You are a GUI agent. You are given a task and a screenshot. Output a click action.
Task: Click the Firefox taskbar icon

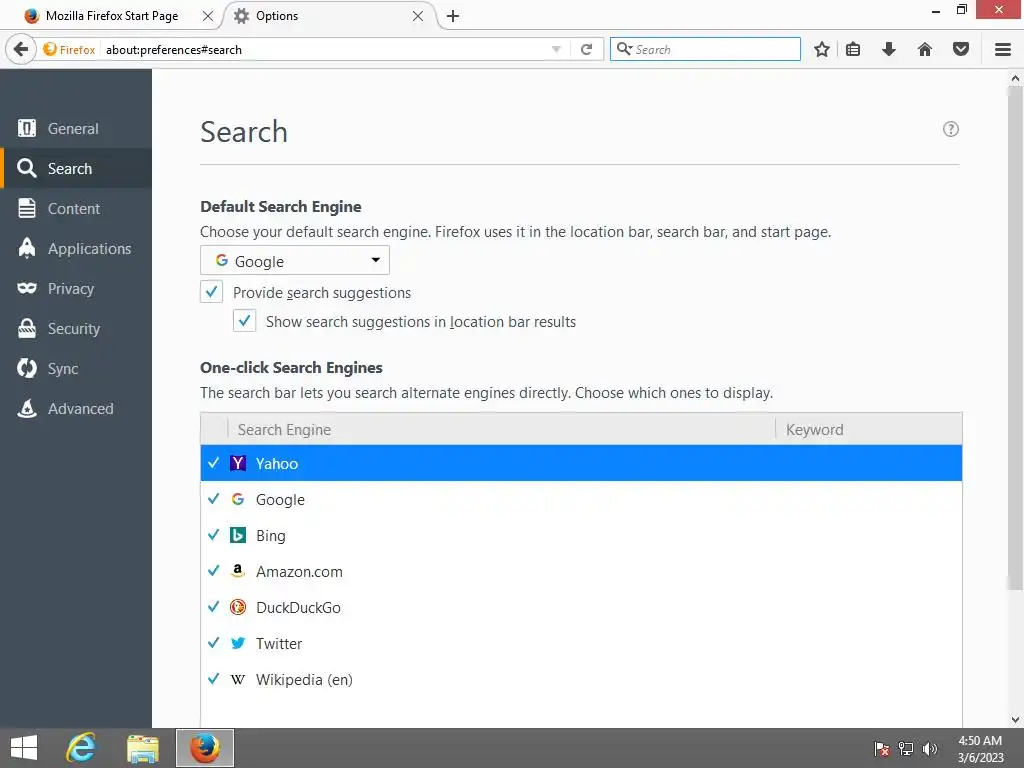pos(204,748)
